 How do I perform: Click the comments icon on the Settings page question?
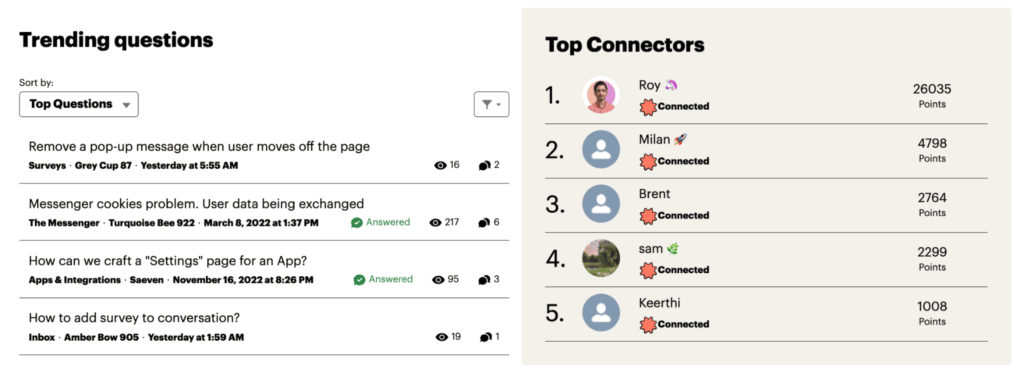point(484,280)
